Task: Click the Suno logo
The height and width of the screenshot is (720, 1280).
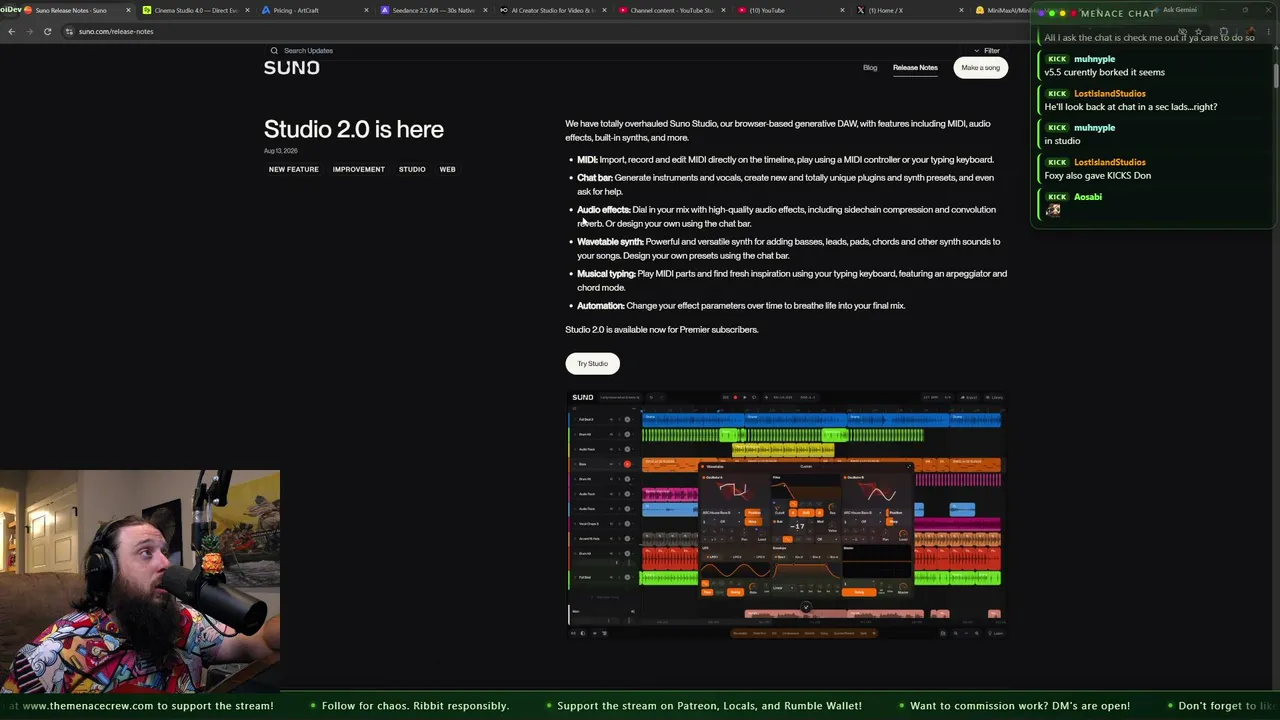Action: (x=292, y=68)
